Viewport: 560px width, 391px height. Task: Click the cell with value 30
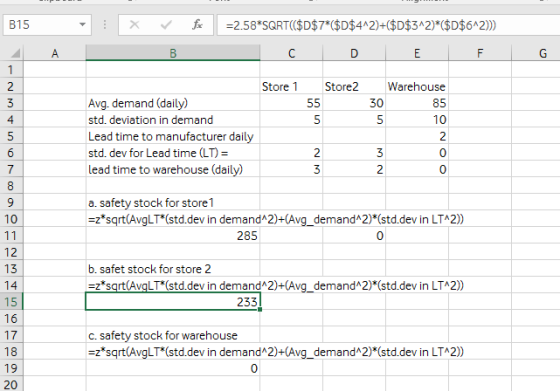tap(354, 103)
